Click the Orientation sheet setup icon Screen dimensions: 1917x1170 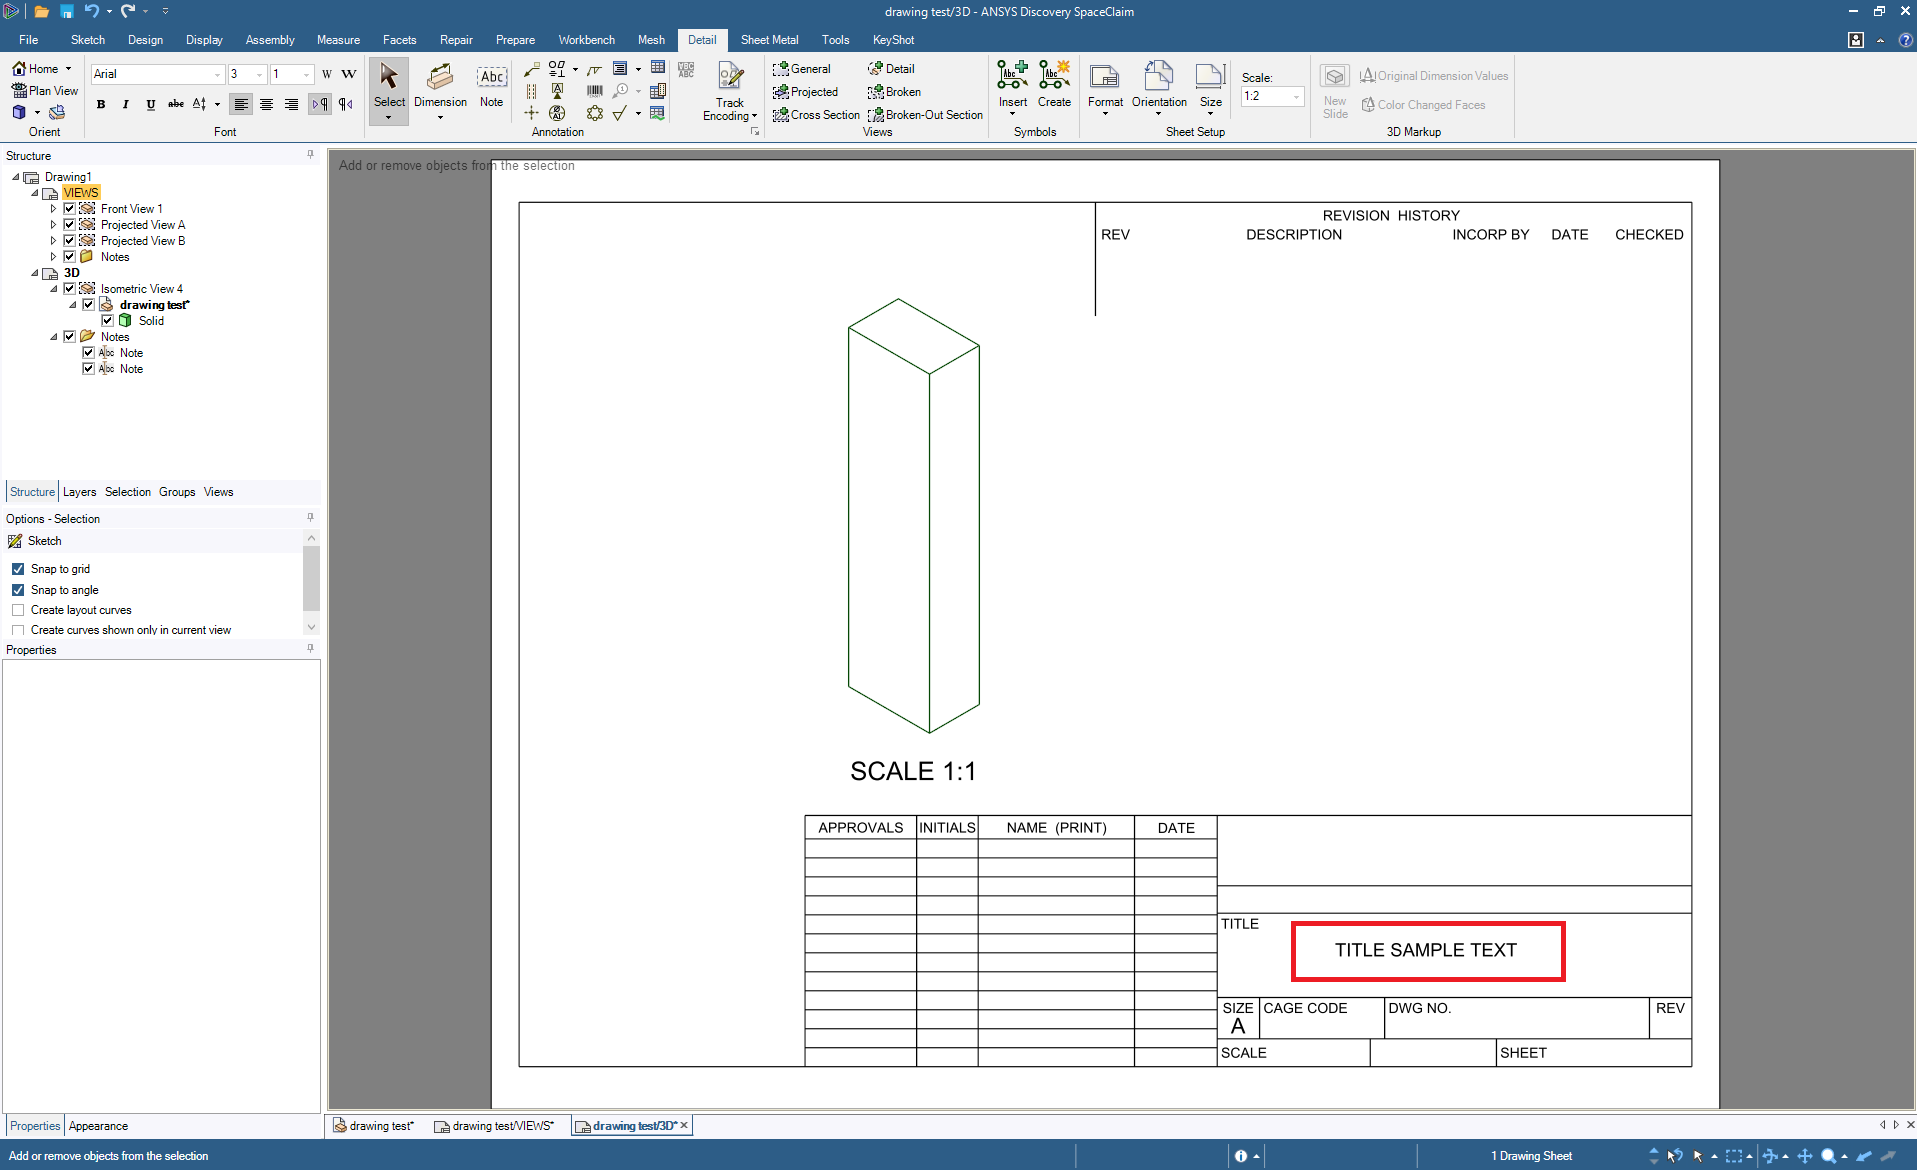point(1159,86)
